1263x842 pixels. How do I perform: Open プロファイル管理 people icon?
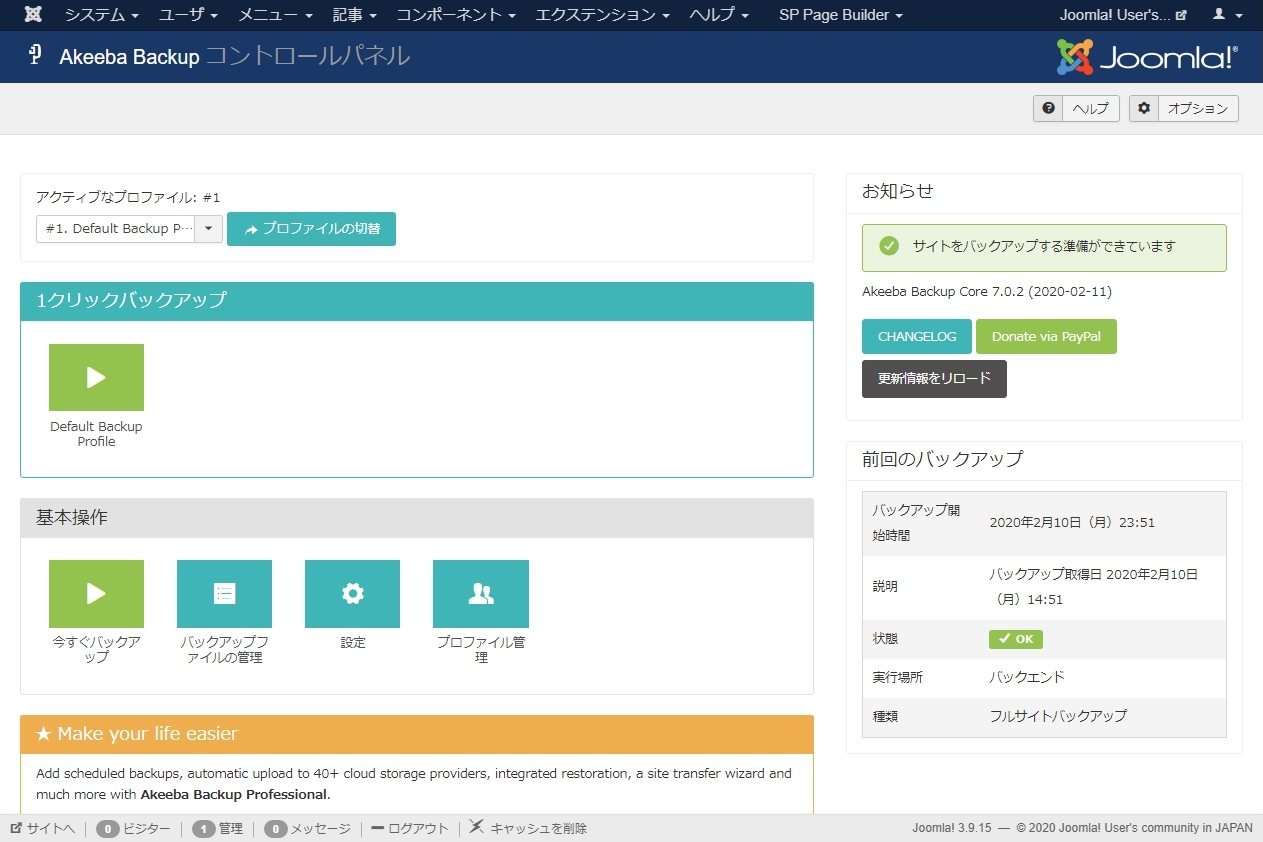coord(481,593)
